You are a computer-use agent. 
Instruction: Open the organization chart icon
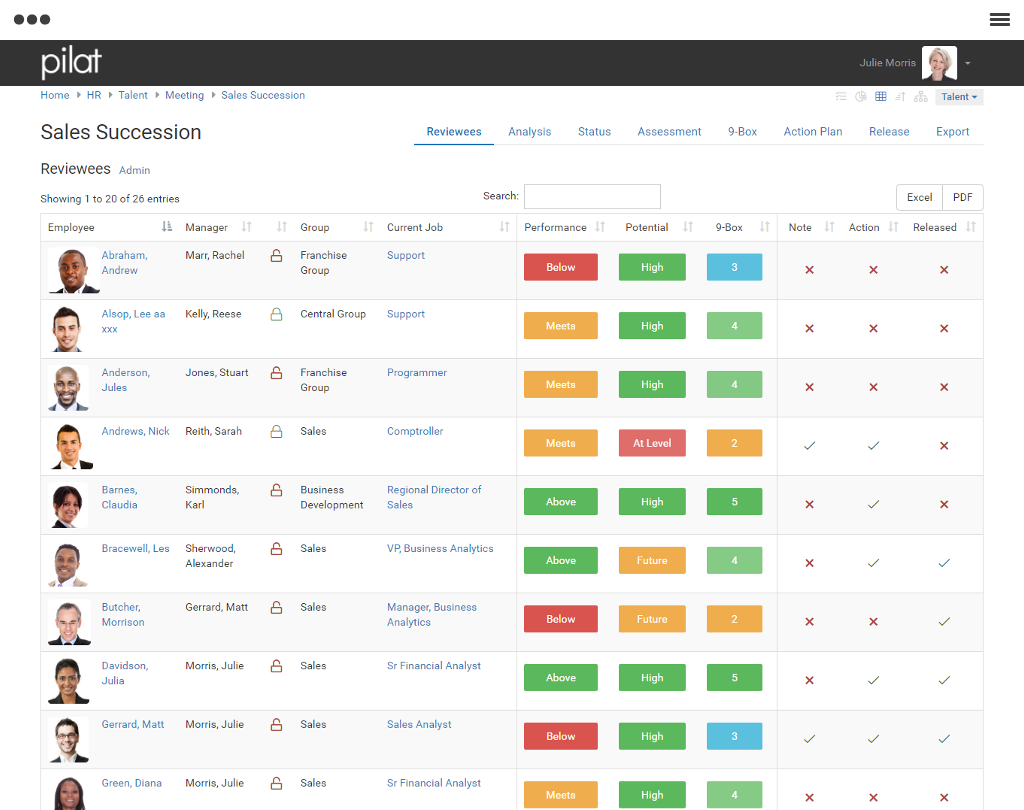tap(920, 97)
